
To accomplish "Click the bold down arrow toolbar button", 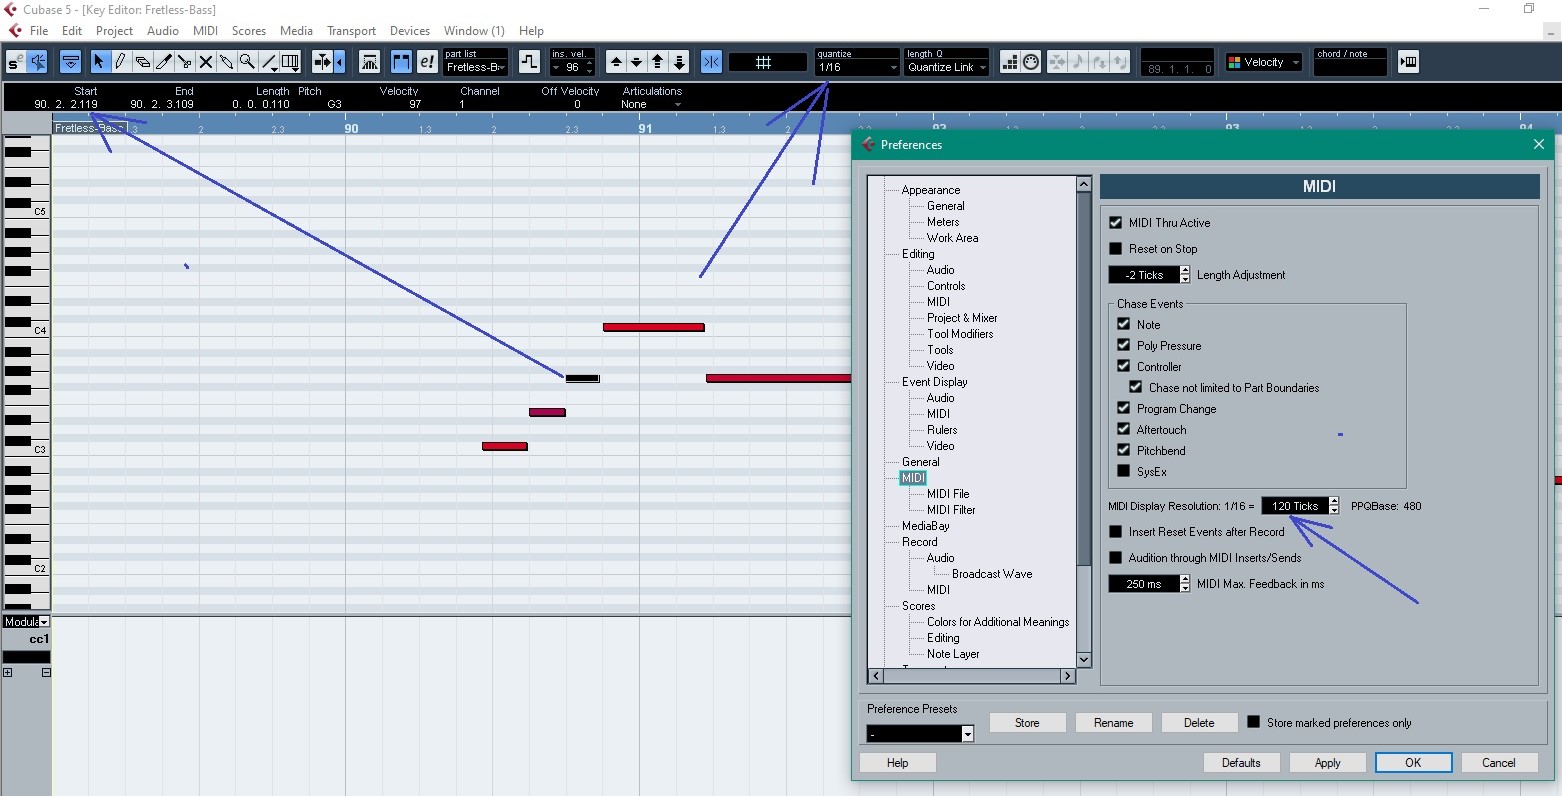I will (679, 62).
